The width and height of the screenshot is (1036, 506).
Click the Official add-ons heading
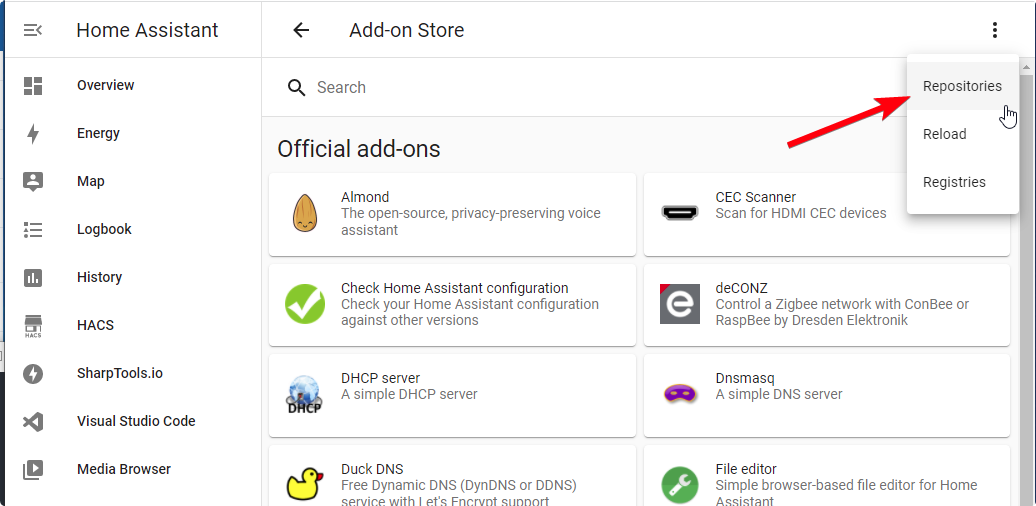[359, 149]
